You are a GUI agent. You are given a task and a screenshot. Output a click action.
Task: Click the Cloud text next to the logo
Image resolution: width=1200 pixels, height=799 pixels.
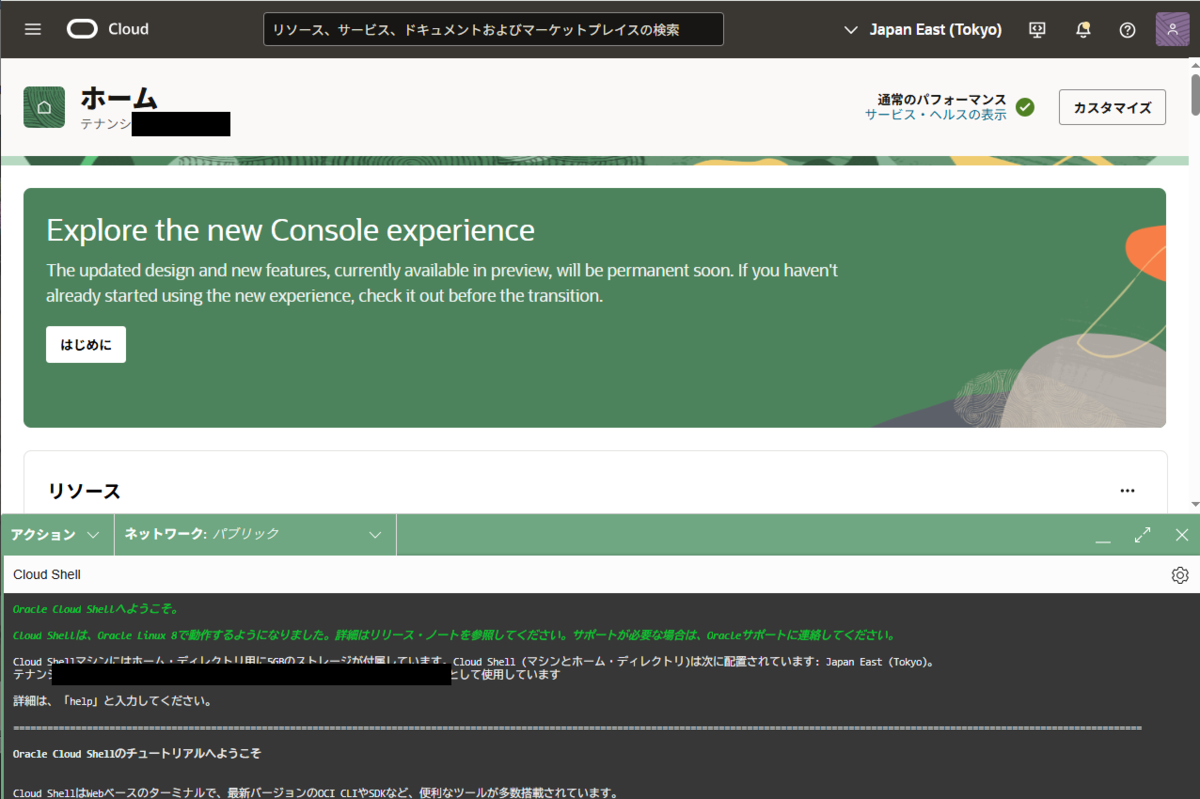coord(128,29)
